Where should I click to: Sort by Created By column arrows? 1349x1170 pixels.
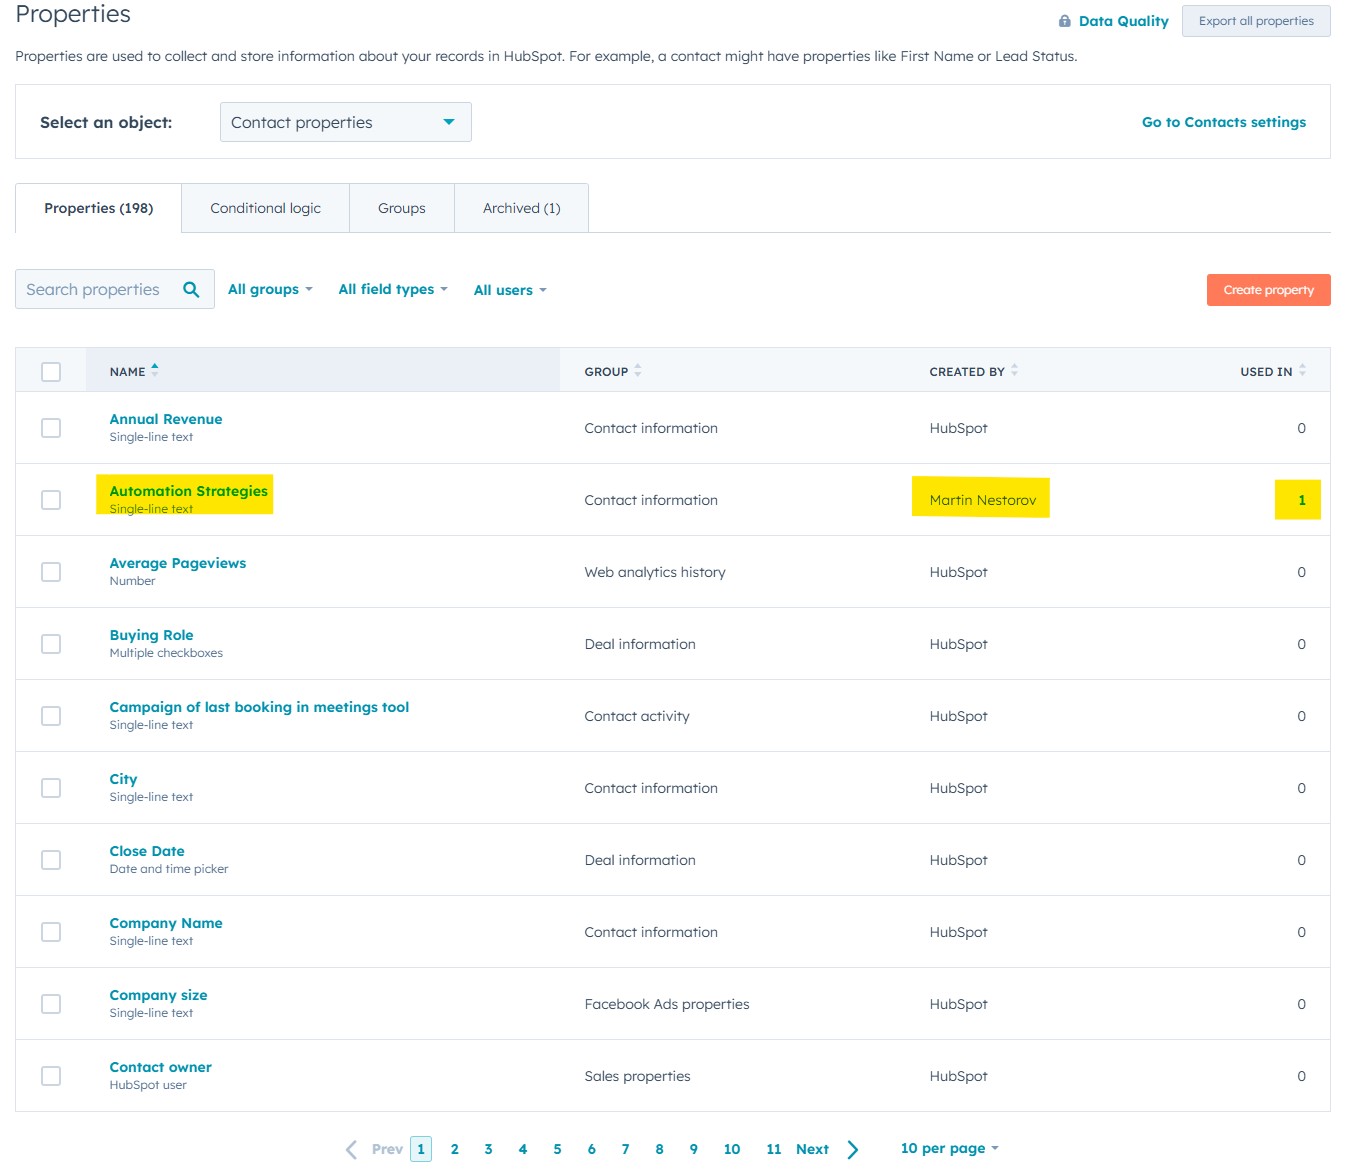1014,371
